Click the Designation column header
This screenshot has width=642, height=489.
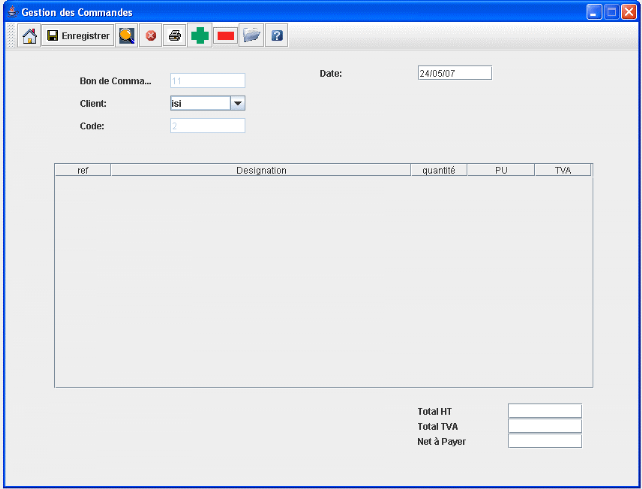(x=261, y=170)
